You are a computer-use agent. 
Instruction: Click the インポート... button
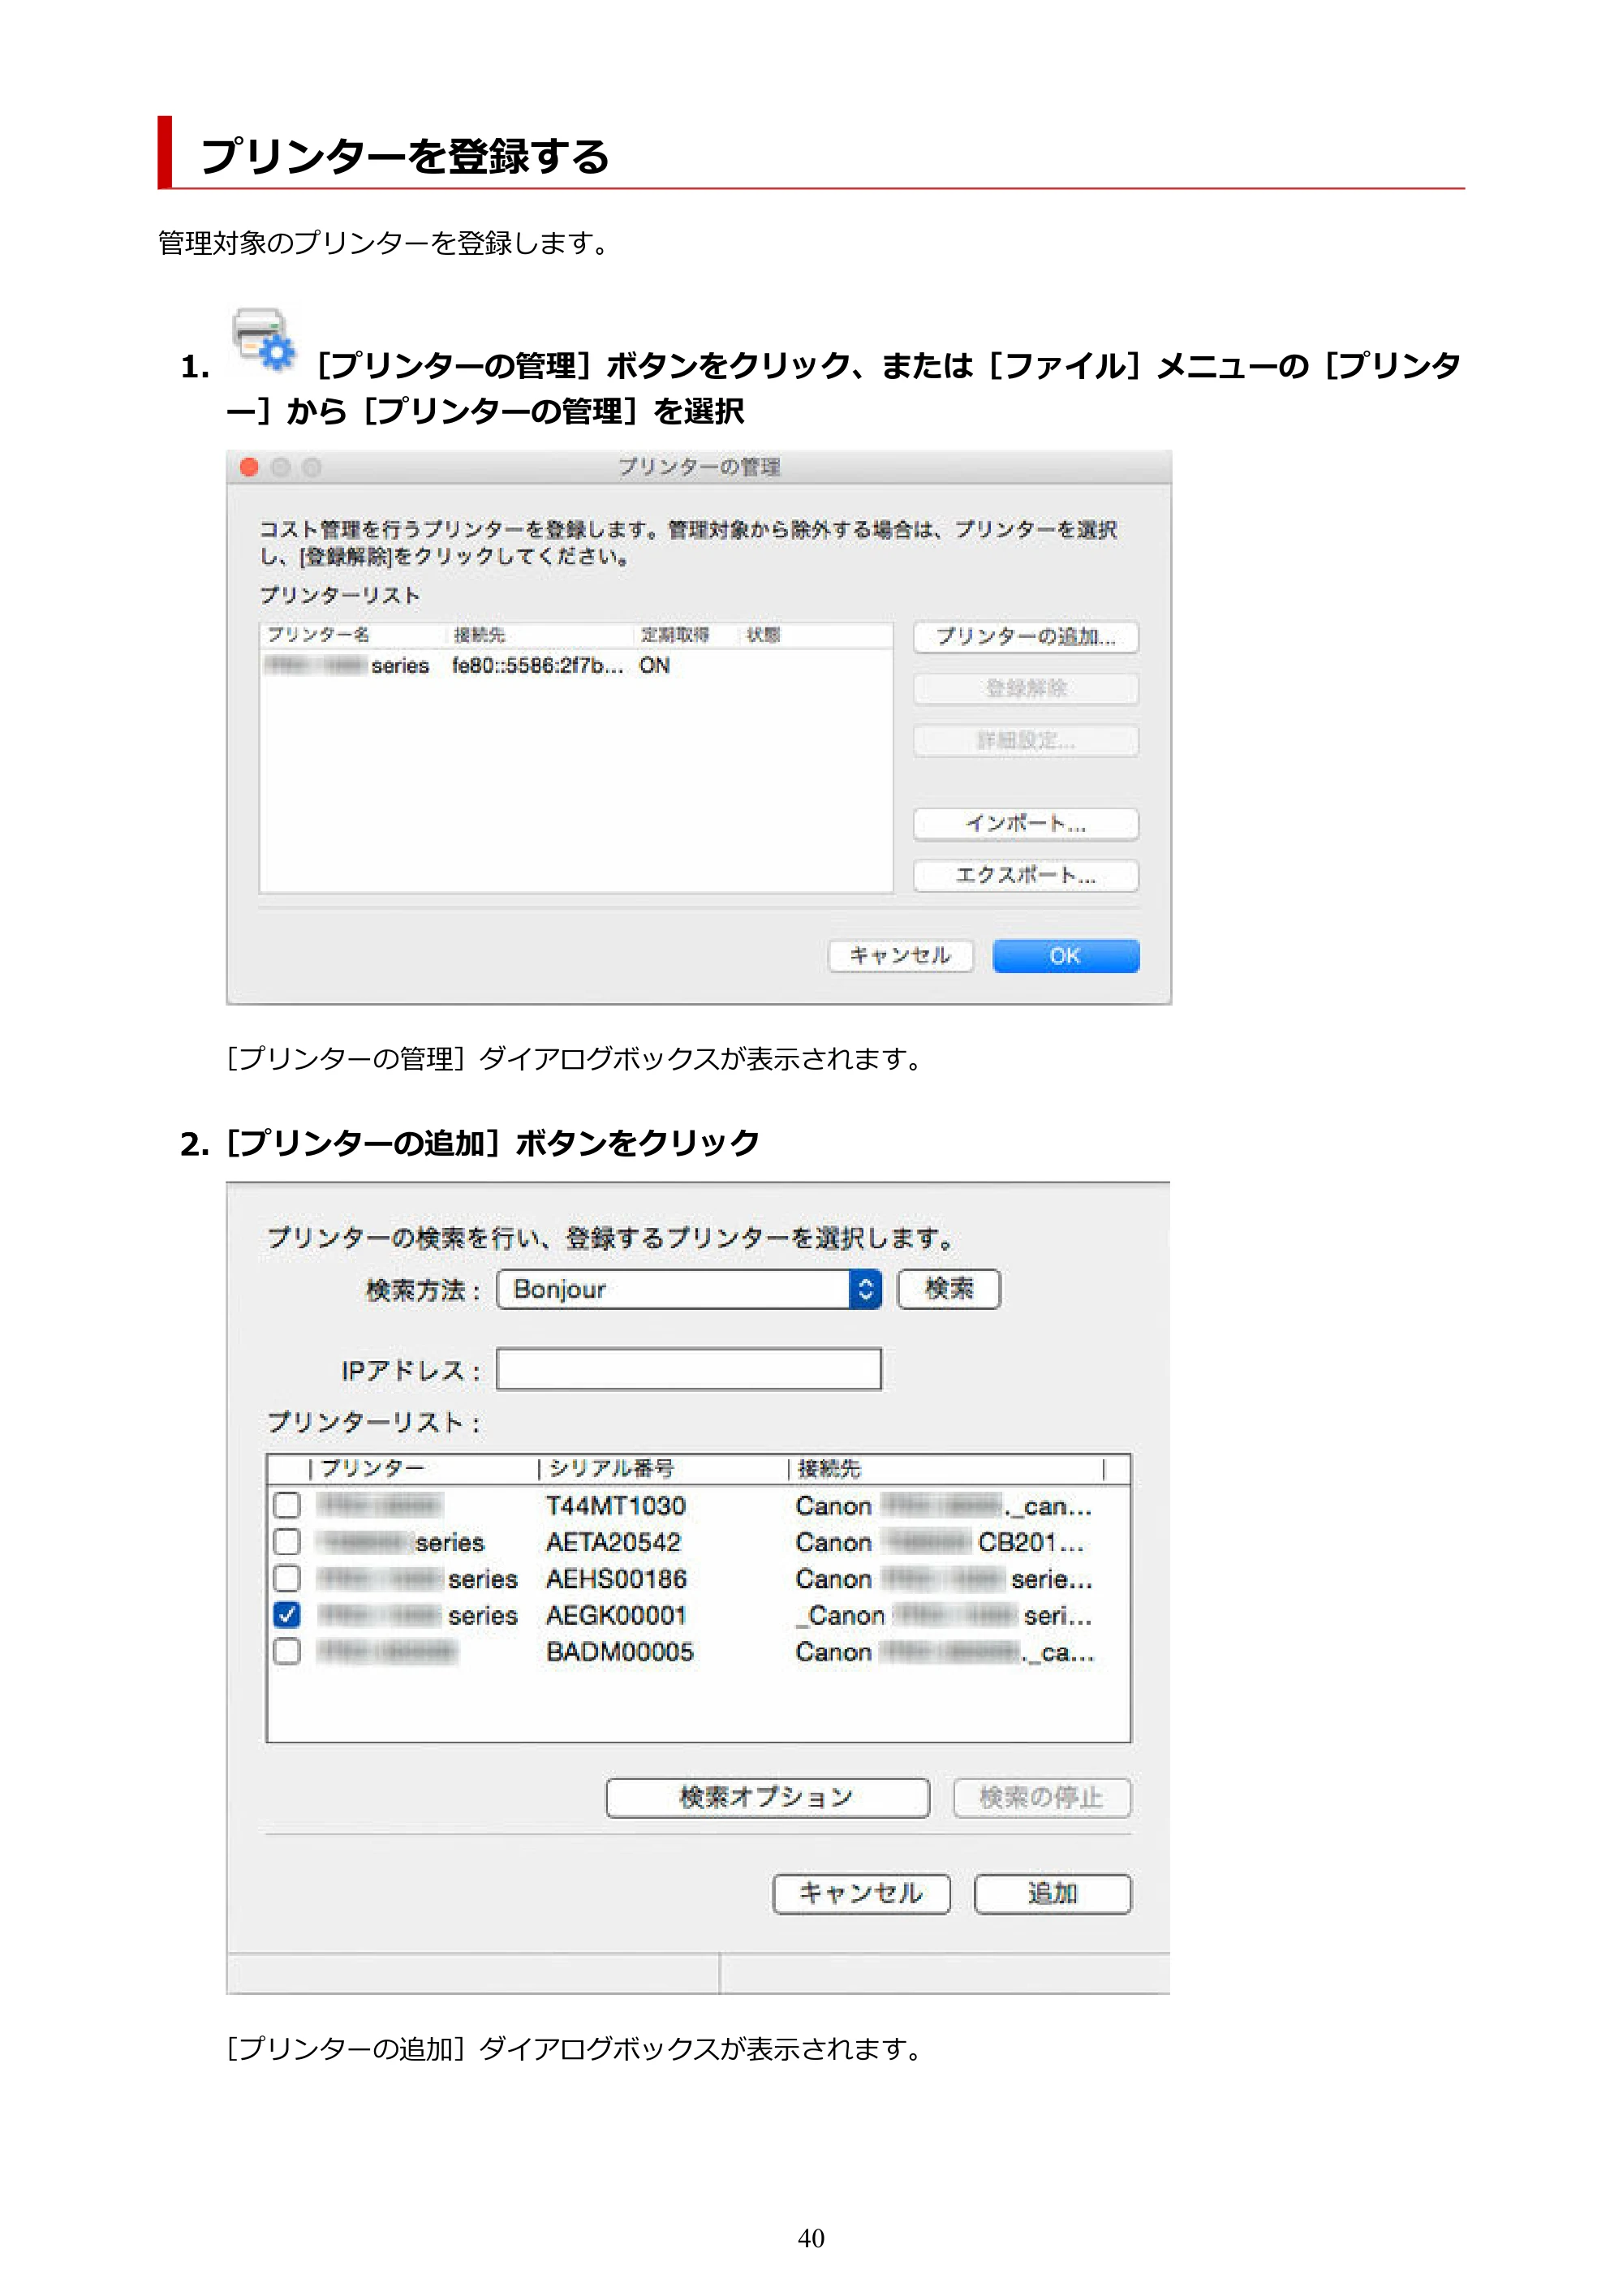(x=1025, y=824)
